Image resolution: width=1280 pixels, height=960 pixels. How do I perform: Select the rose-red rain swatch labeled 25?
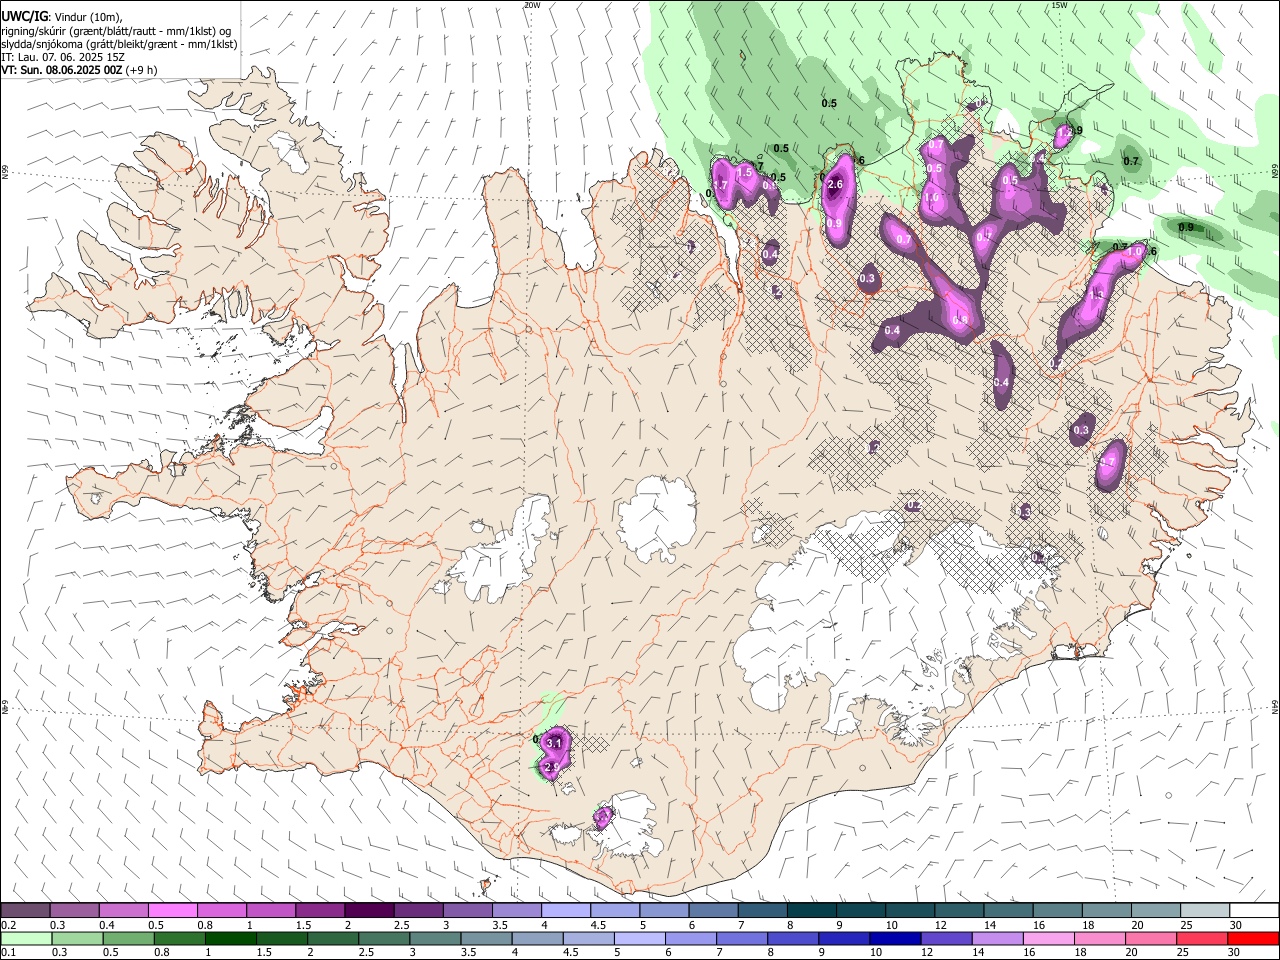click(1205, 939)
